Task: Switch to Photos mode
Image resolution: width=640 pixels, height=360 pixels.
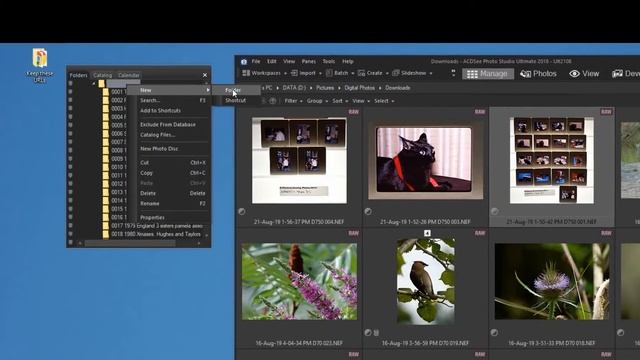Action: [538, 73]
